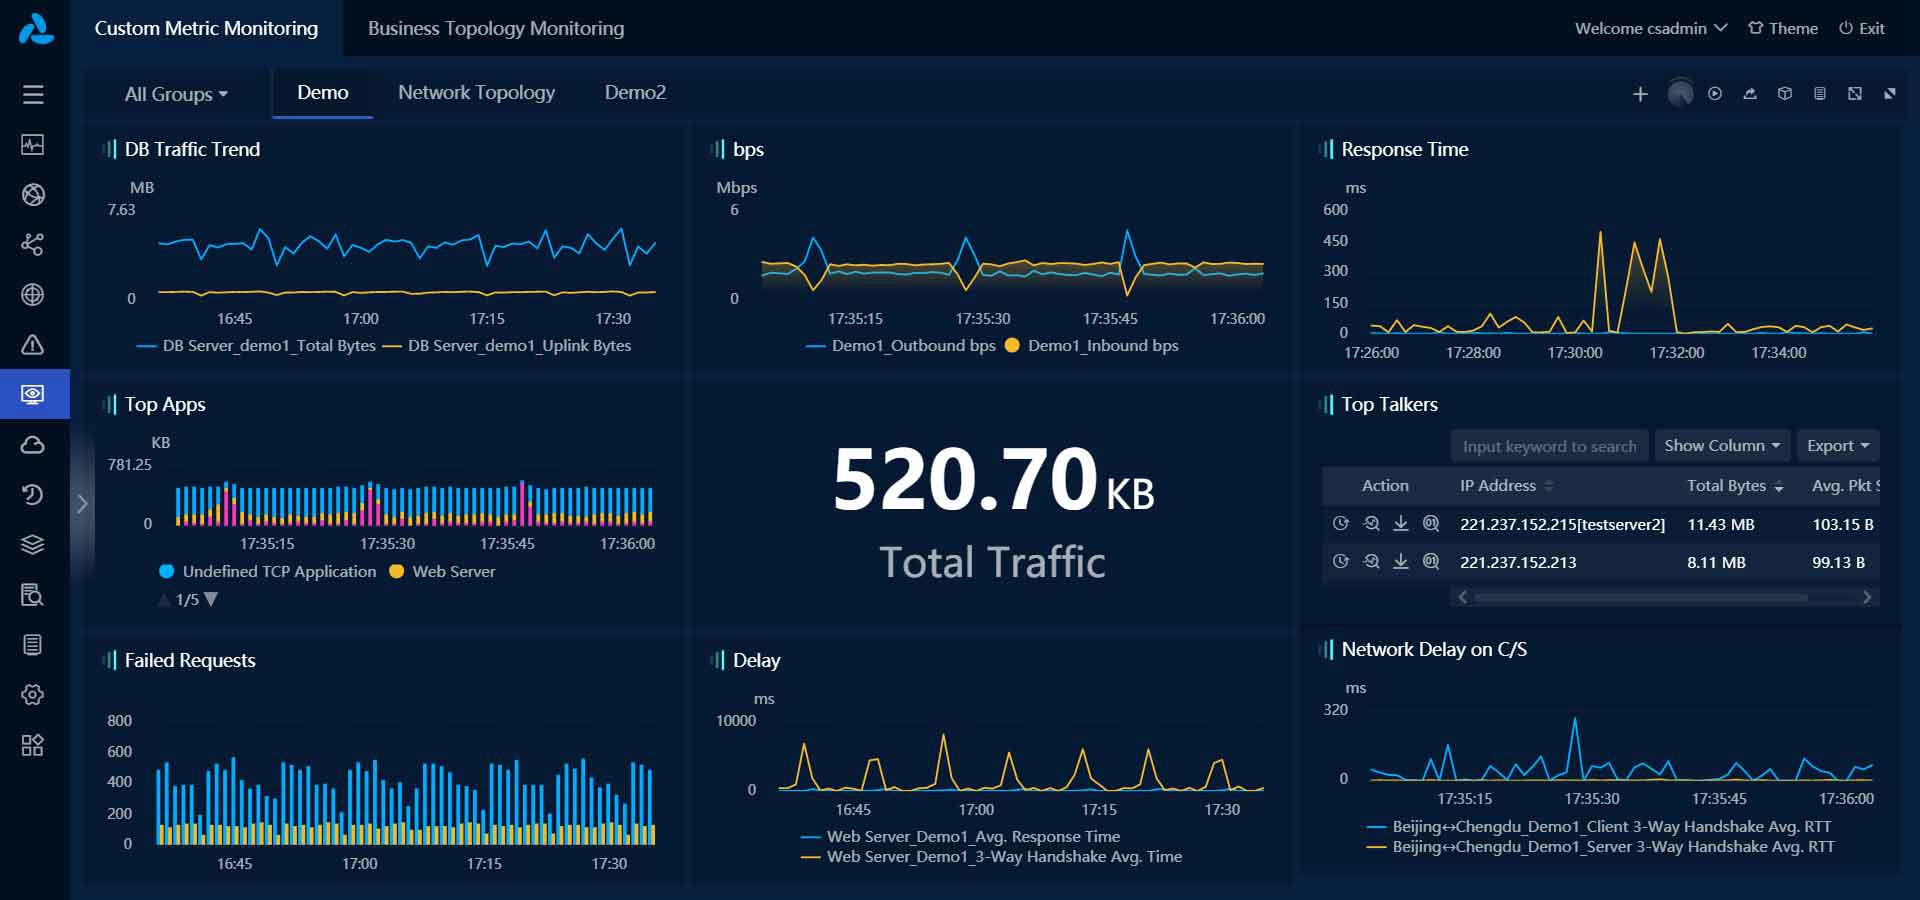Click the export/share icon next to playback
Screen dimensions: 1920x900
pos(1749,93)
